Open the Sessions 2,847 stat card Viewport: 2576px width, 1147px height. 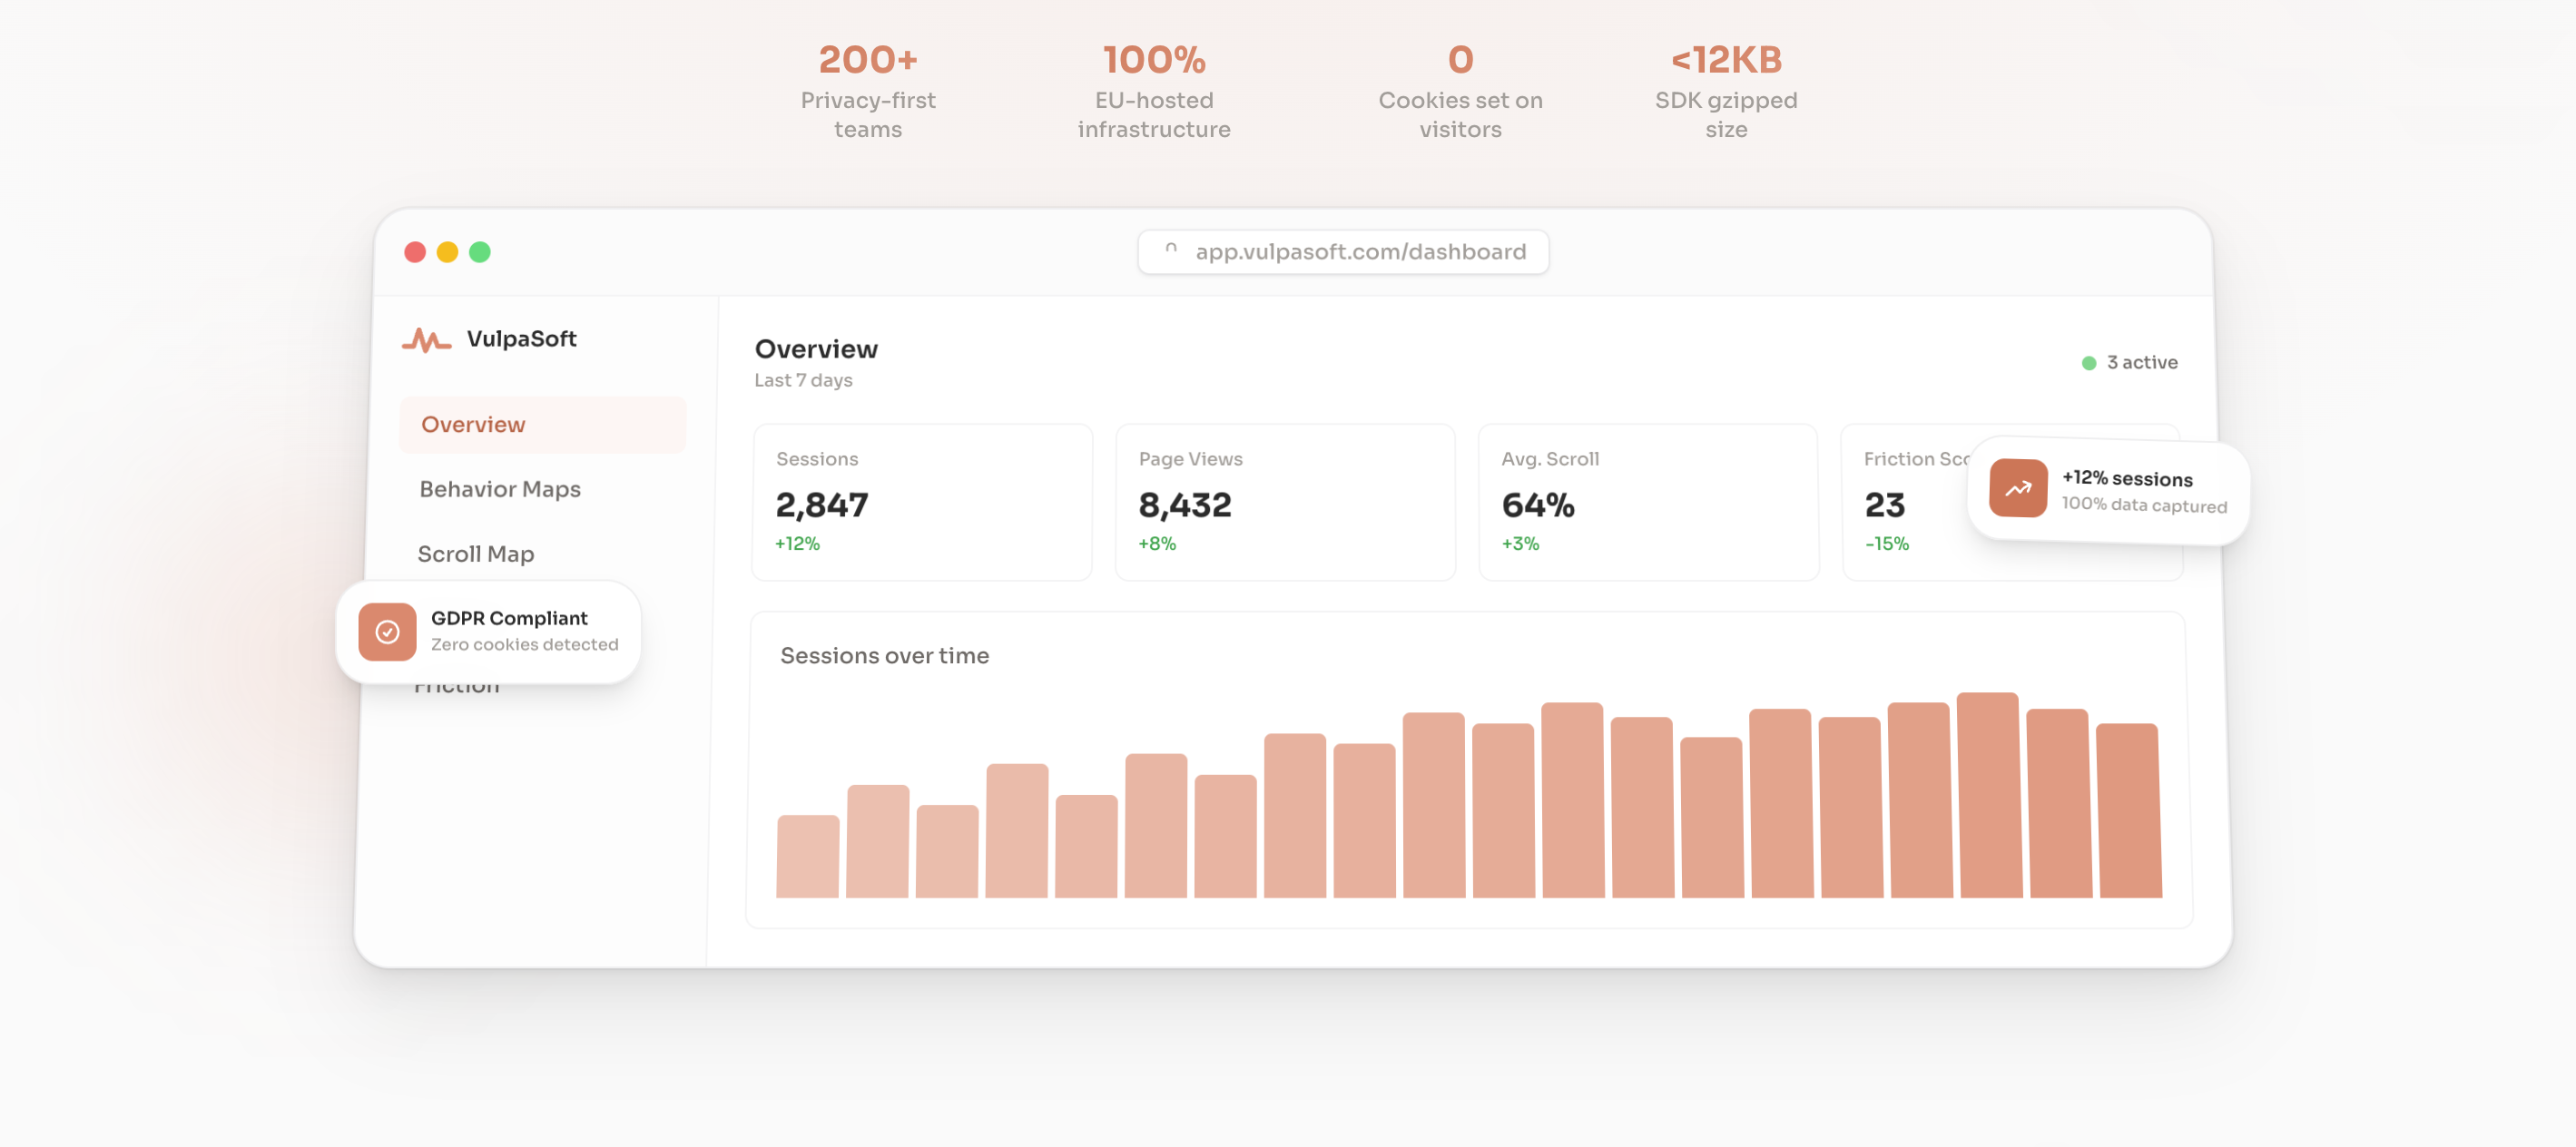(921, 502)
